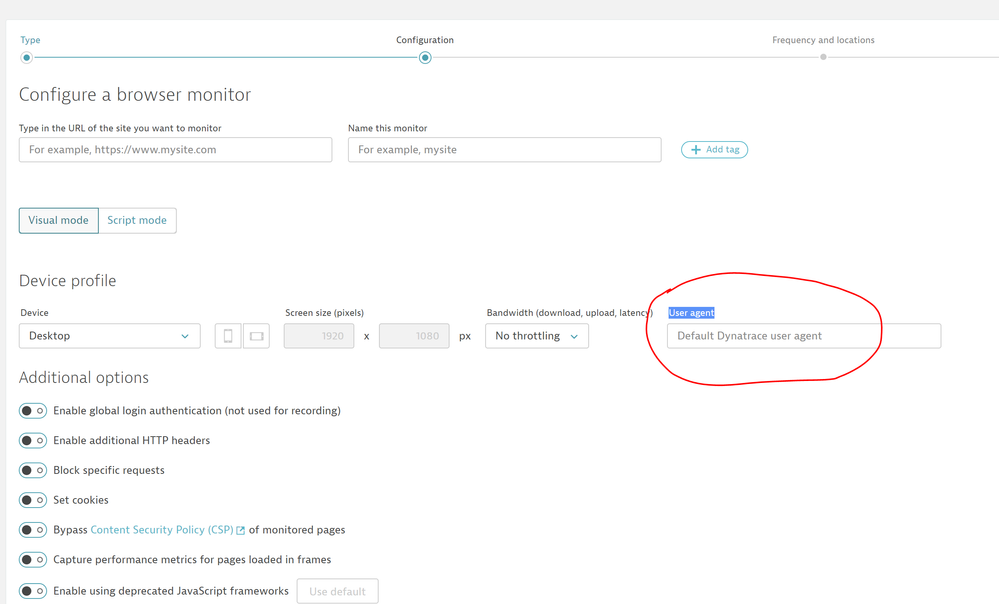Click the URL to monitor field
Viewport: 999px width, 604px height.
tap(175, 150)
